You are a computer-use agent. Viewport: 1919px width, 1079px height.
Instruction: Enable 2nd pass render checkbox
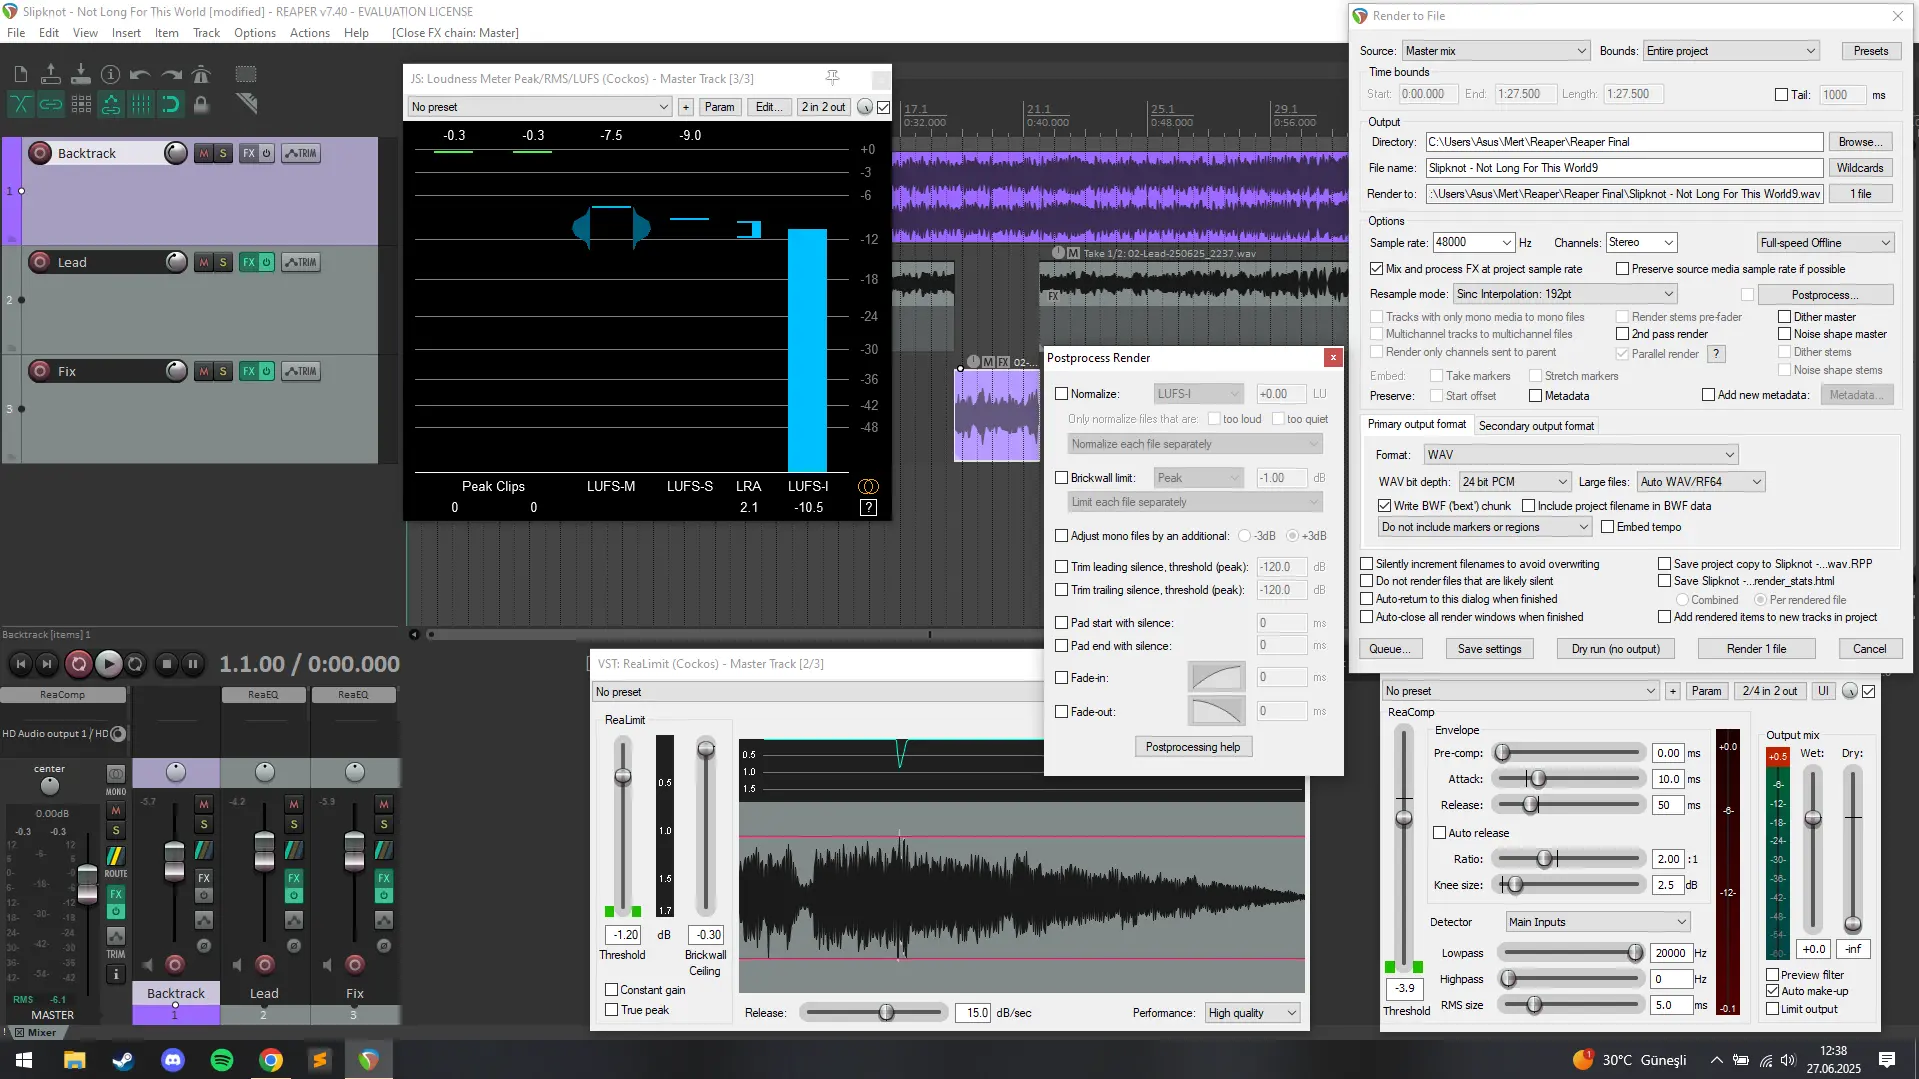click(x=1623, y=334)
